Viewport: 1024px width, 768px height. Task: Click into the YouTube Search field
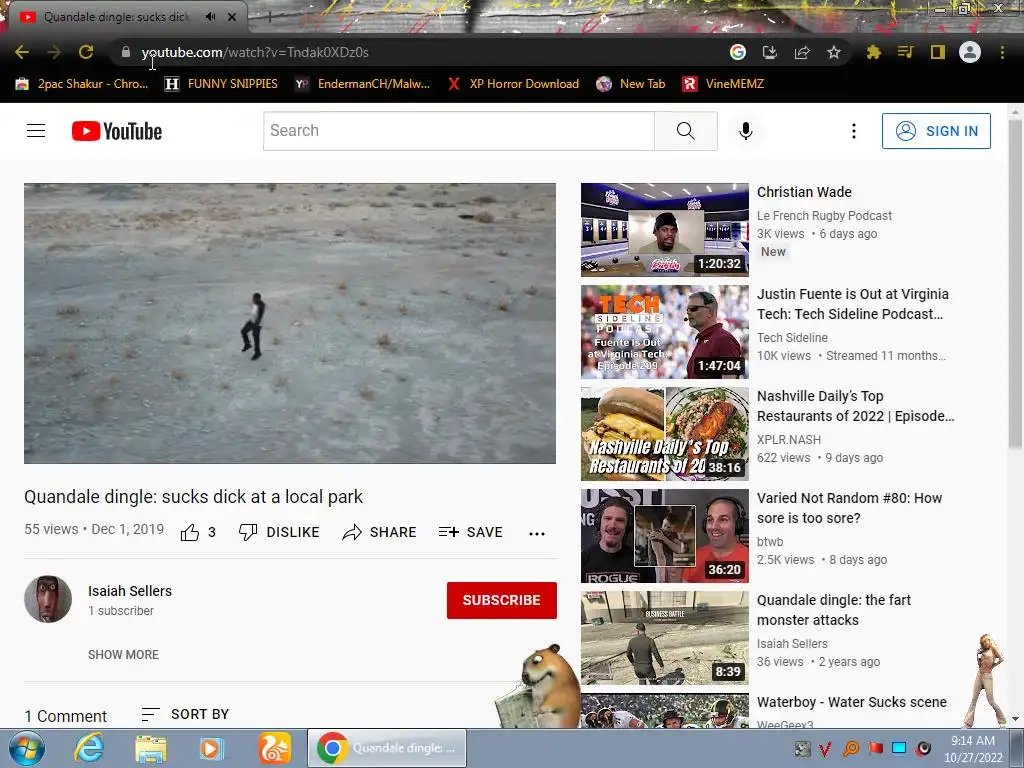458,131
